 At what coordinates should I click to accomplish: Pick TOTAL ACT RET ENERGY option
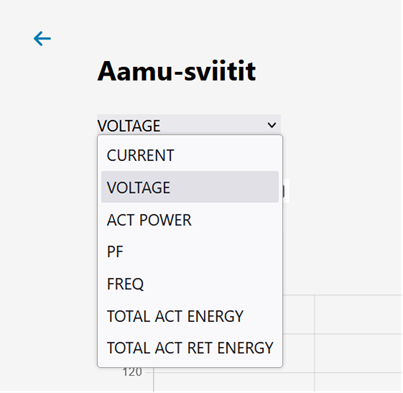coord(190,348)
